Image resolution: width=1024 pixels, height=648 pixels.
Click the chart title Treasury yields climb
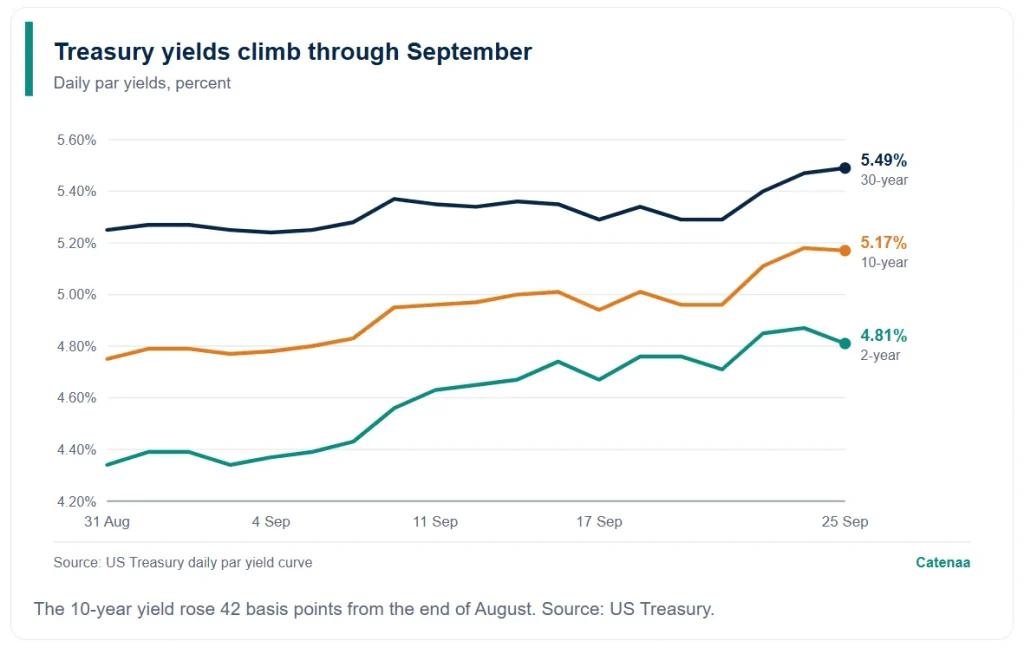click(x=293, y=52)
